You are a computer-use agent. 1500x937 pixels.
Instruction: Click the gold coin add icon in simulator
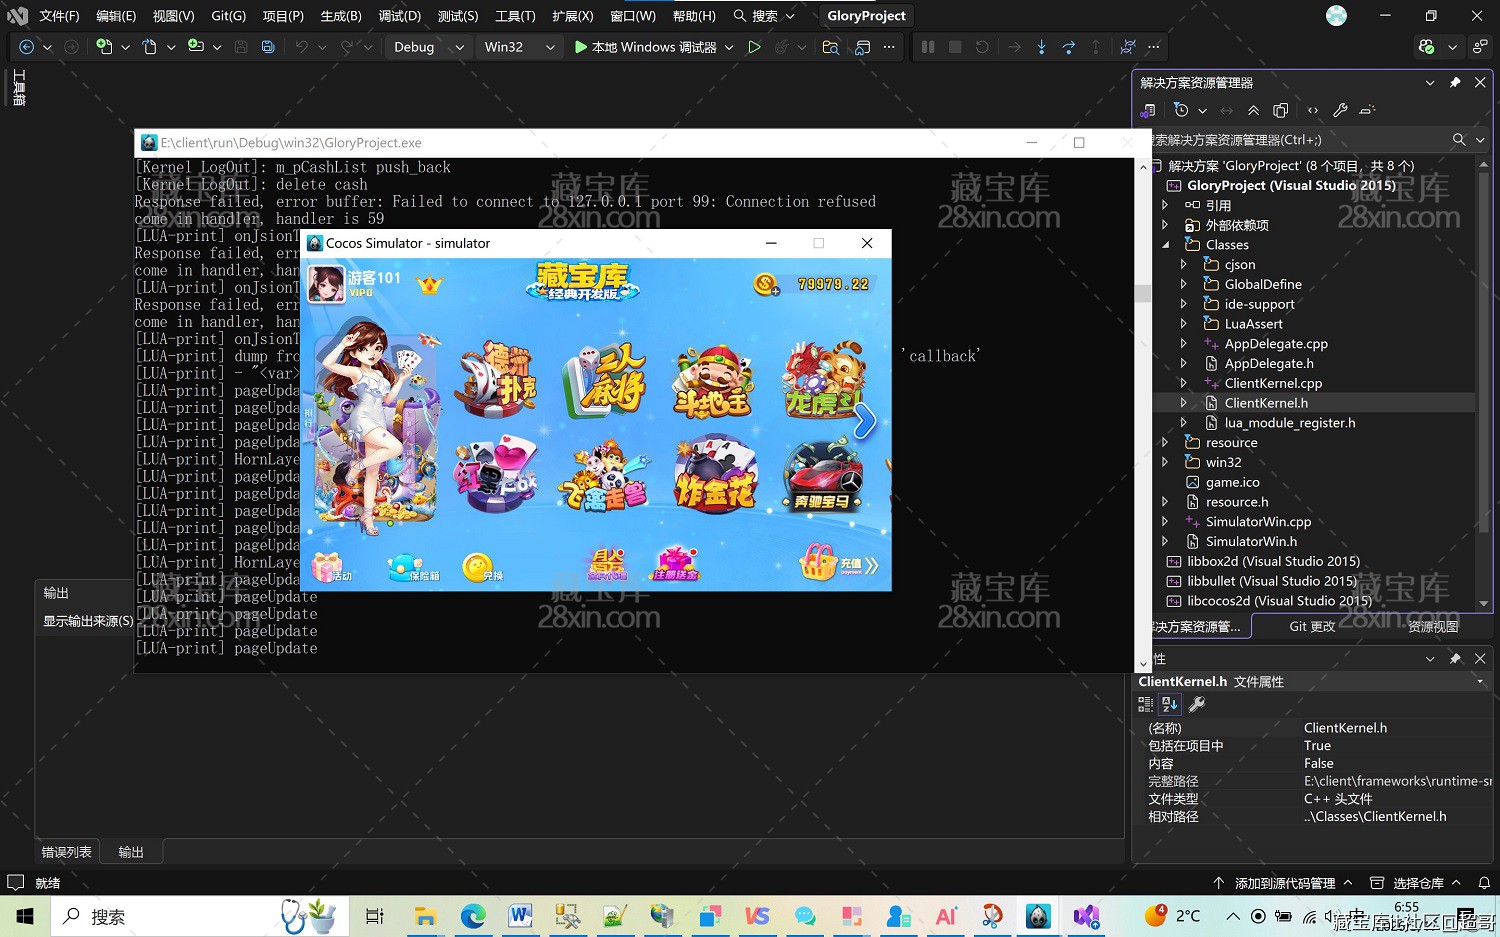coord(766,285)
